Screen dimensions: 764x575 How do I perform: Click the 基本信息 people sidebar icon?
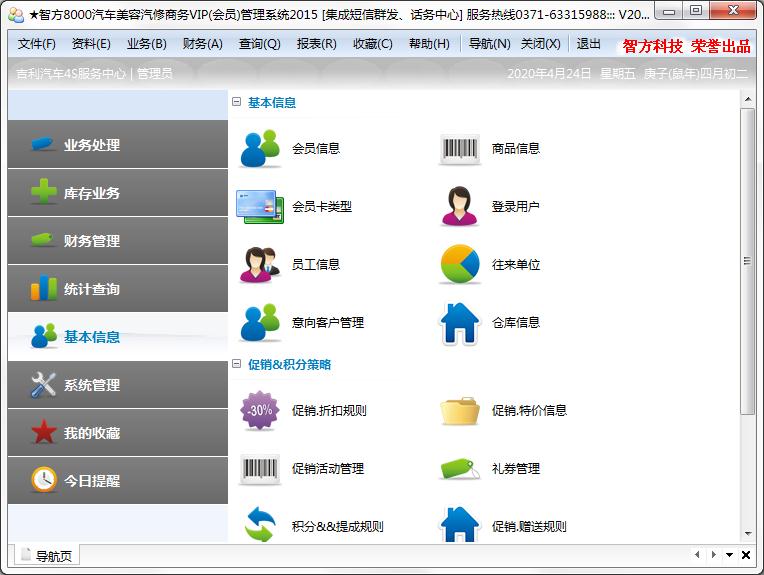pos(44,336)
